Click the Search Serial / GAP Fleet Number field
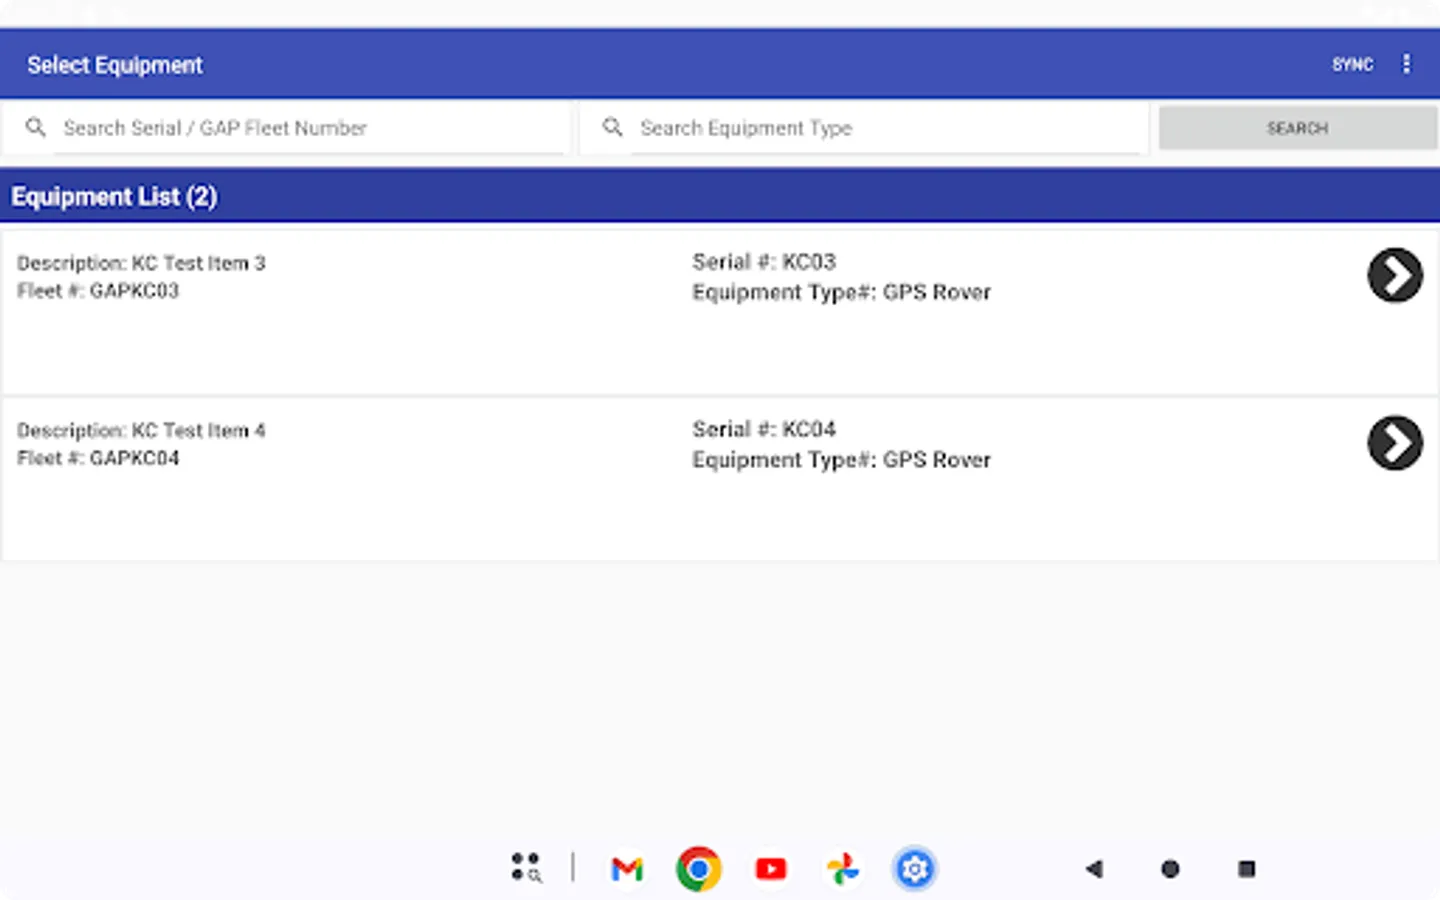The width and height of the screenshot is (1440, 900). pyautogui.click(x=300, y=128)
